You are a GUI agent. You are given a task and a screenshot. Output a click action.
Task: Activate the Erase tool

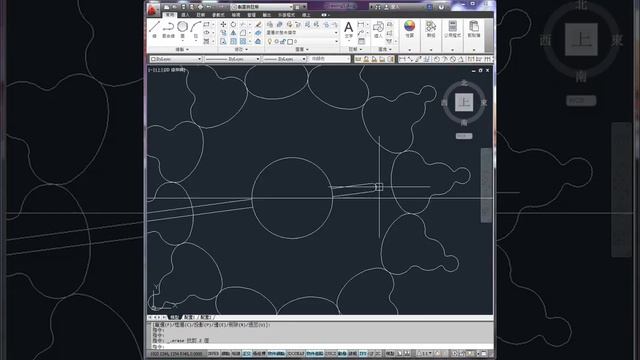tap(259, 24)
